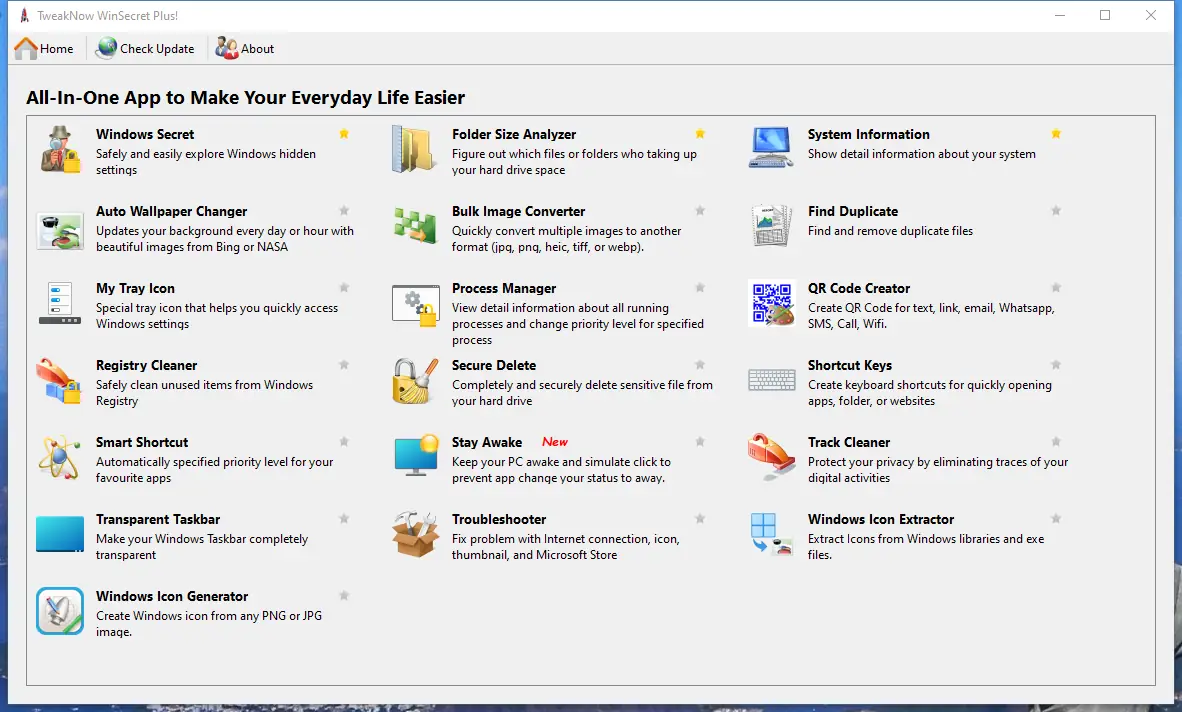Click the Secure Delete padlock icon
The image size is (1182, 712).
(x=415, y=381)
